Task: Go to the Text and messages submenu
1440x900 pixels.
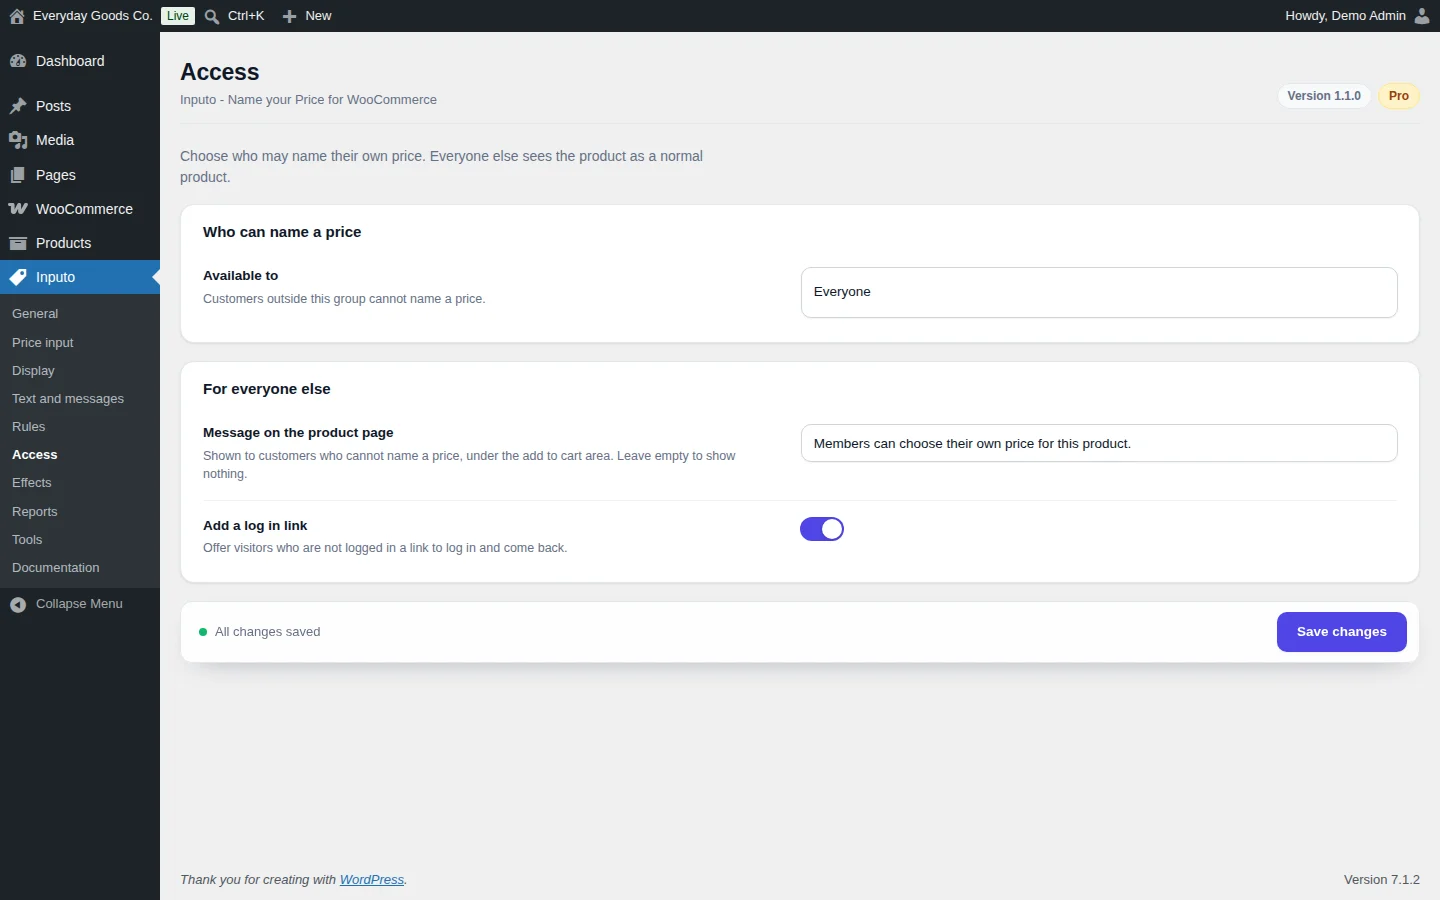Action: 68,398
